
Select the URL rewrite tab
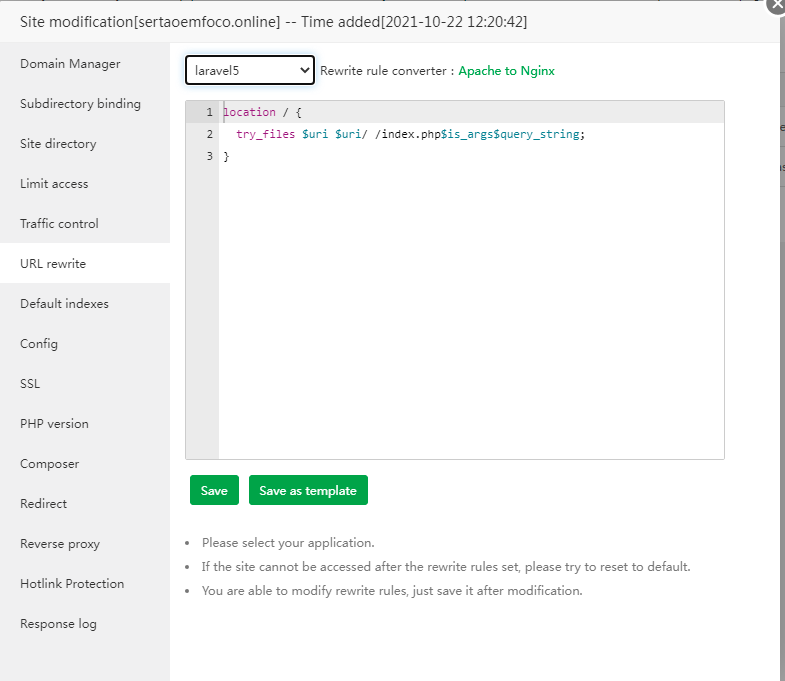[53, 264]
